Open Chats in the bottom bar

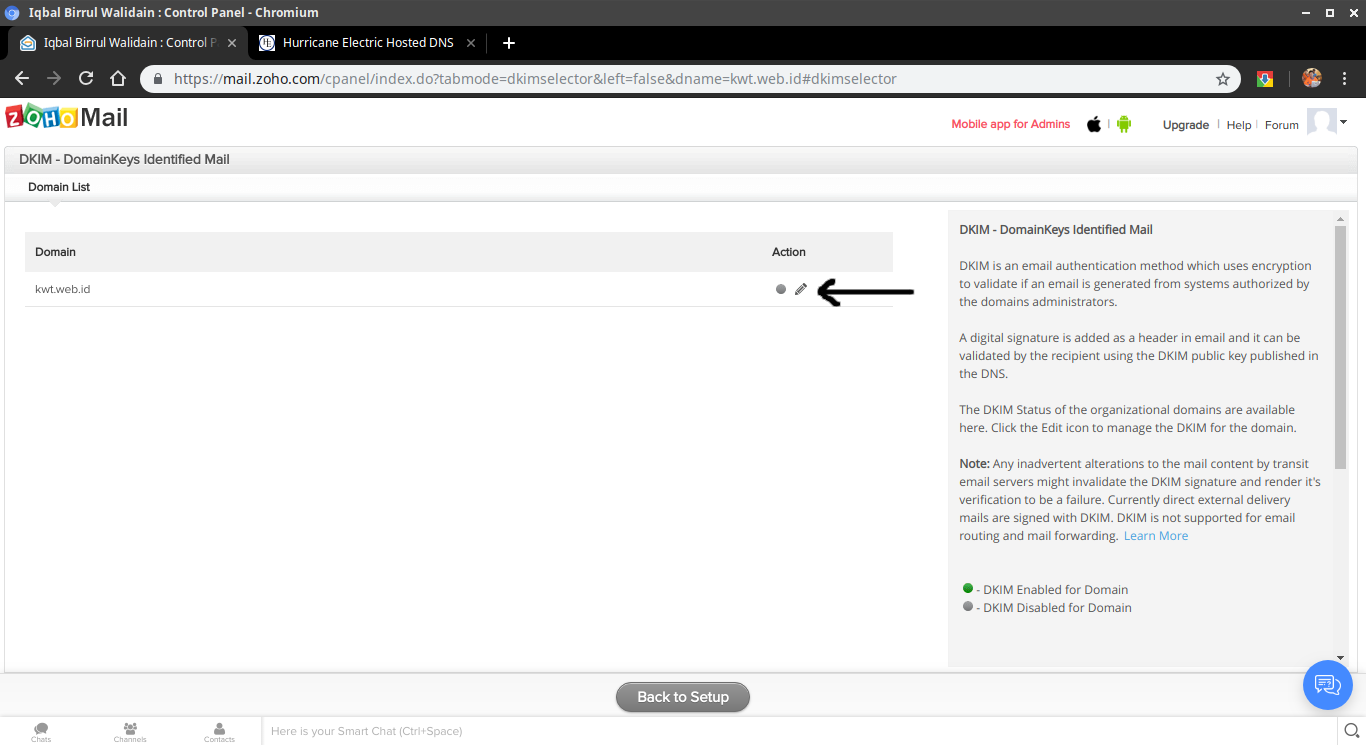point(41,732)
